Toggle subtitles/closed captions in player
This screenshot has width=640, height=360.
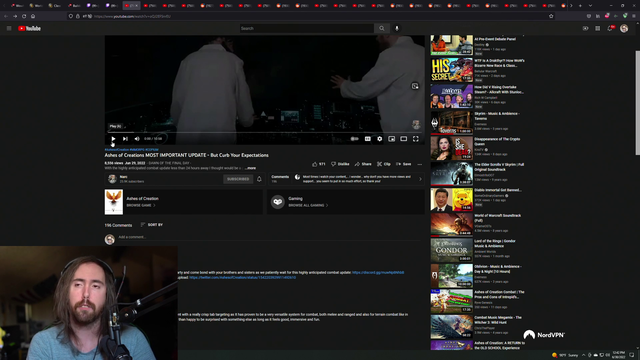[368, 139]
